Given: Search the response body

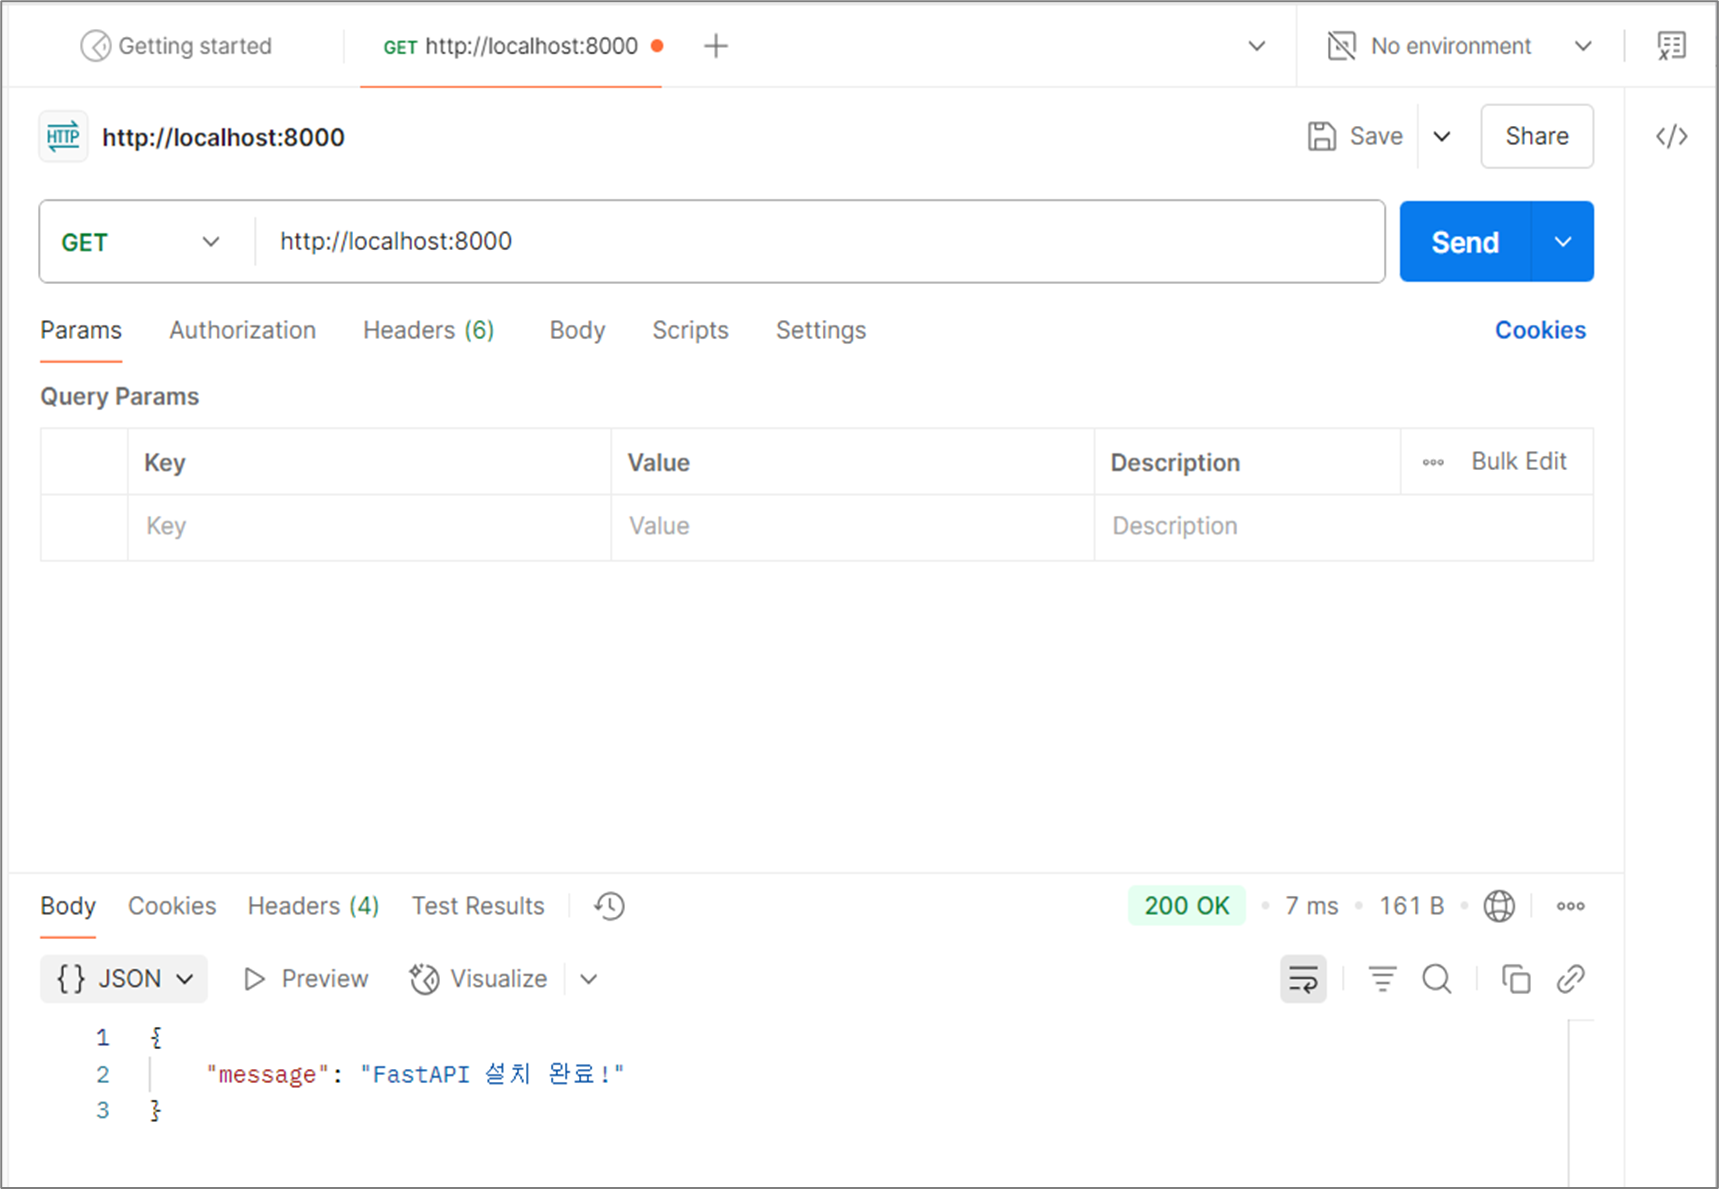Looking at the screenshot, I should [x=1437, y=979].
